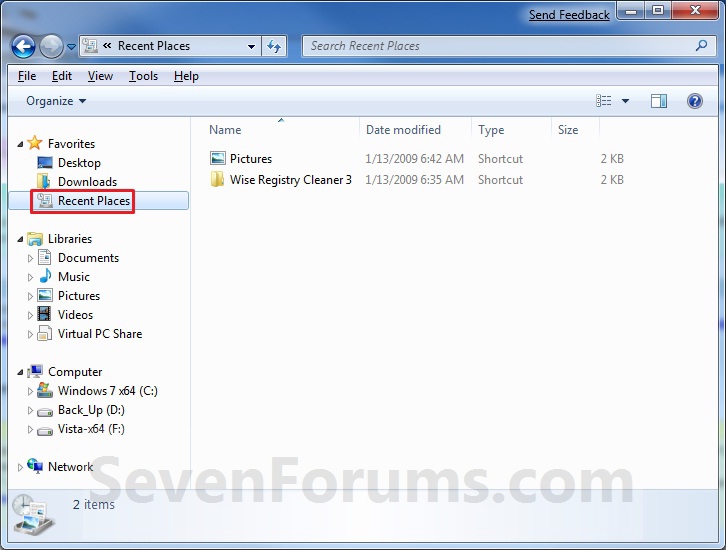Expand the Back_Up (D:) drive
Screen dimensions: 726x550
(30, 411)
